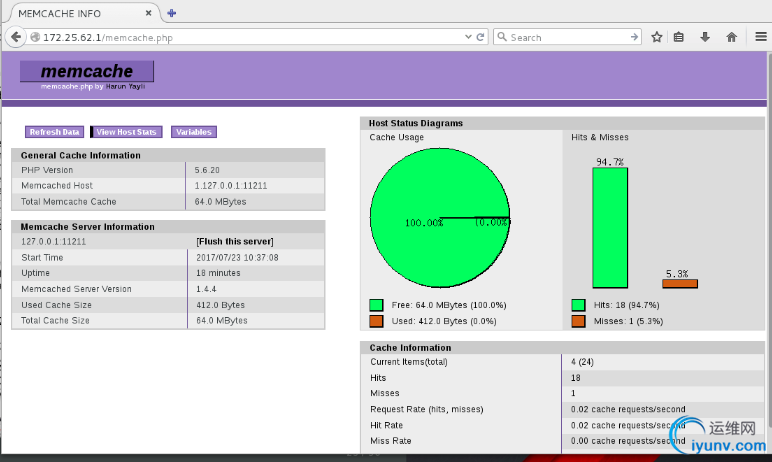Click the green Hits legend swatch
Viewport: 772px width, 462px height.
[x=578, y=305]
